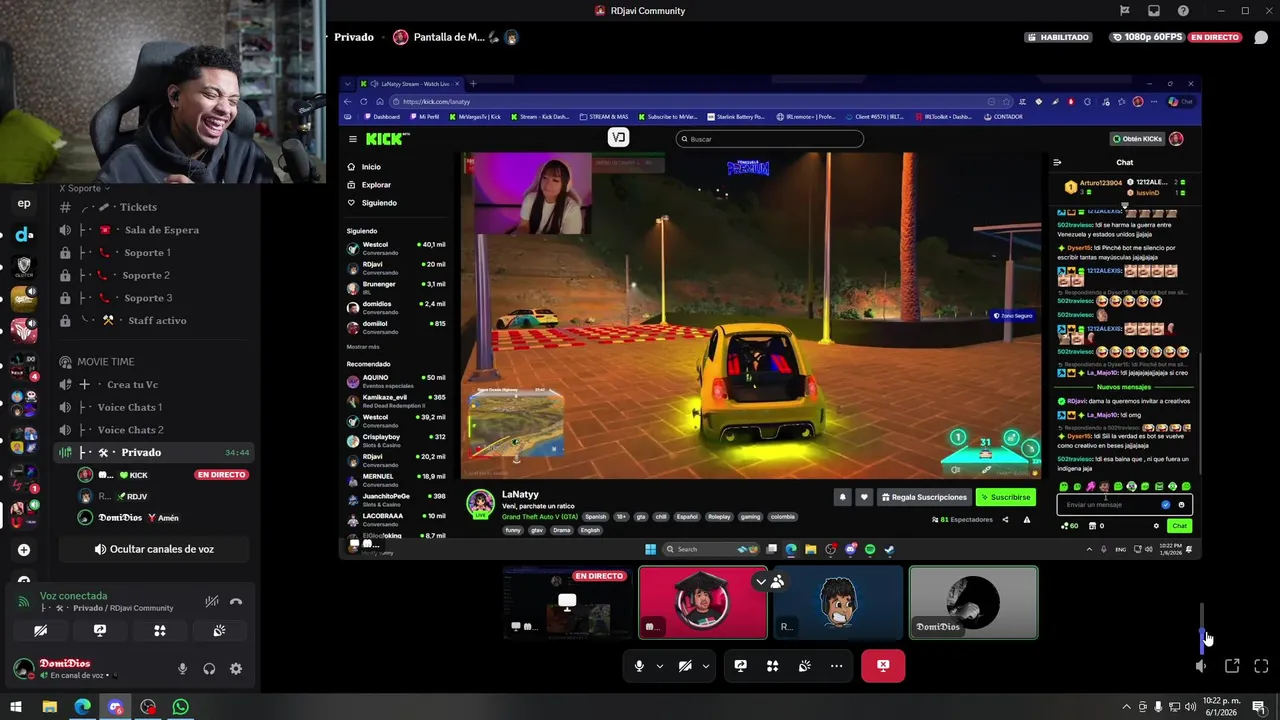Open Discord checkpoint flag icon in title bar
The width and height of the screenshot is (1280, 720).
(x=1125, y=11)
